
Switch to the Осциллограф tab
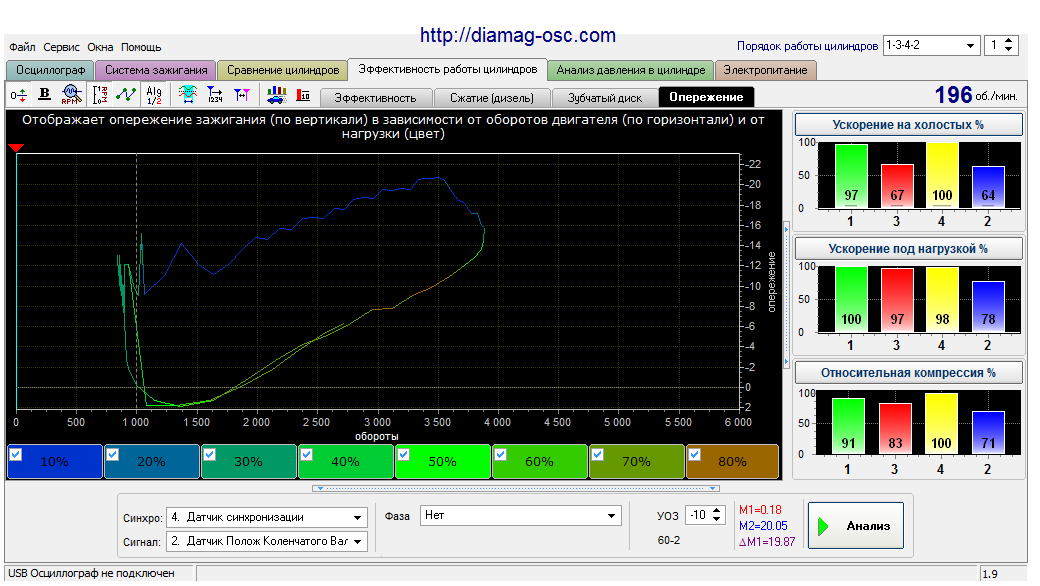click(x=50, y=70)
